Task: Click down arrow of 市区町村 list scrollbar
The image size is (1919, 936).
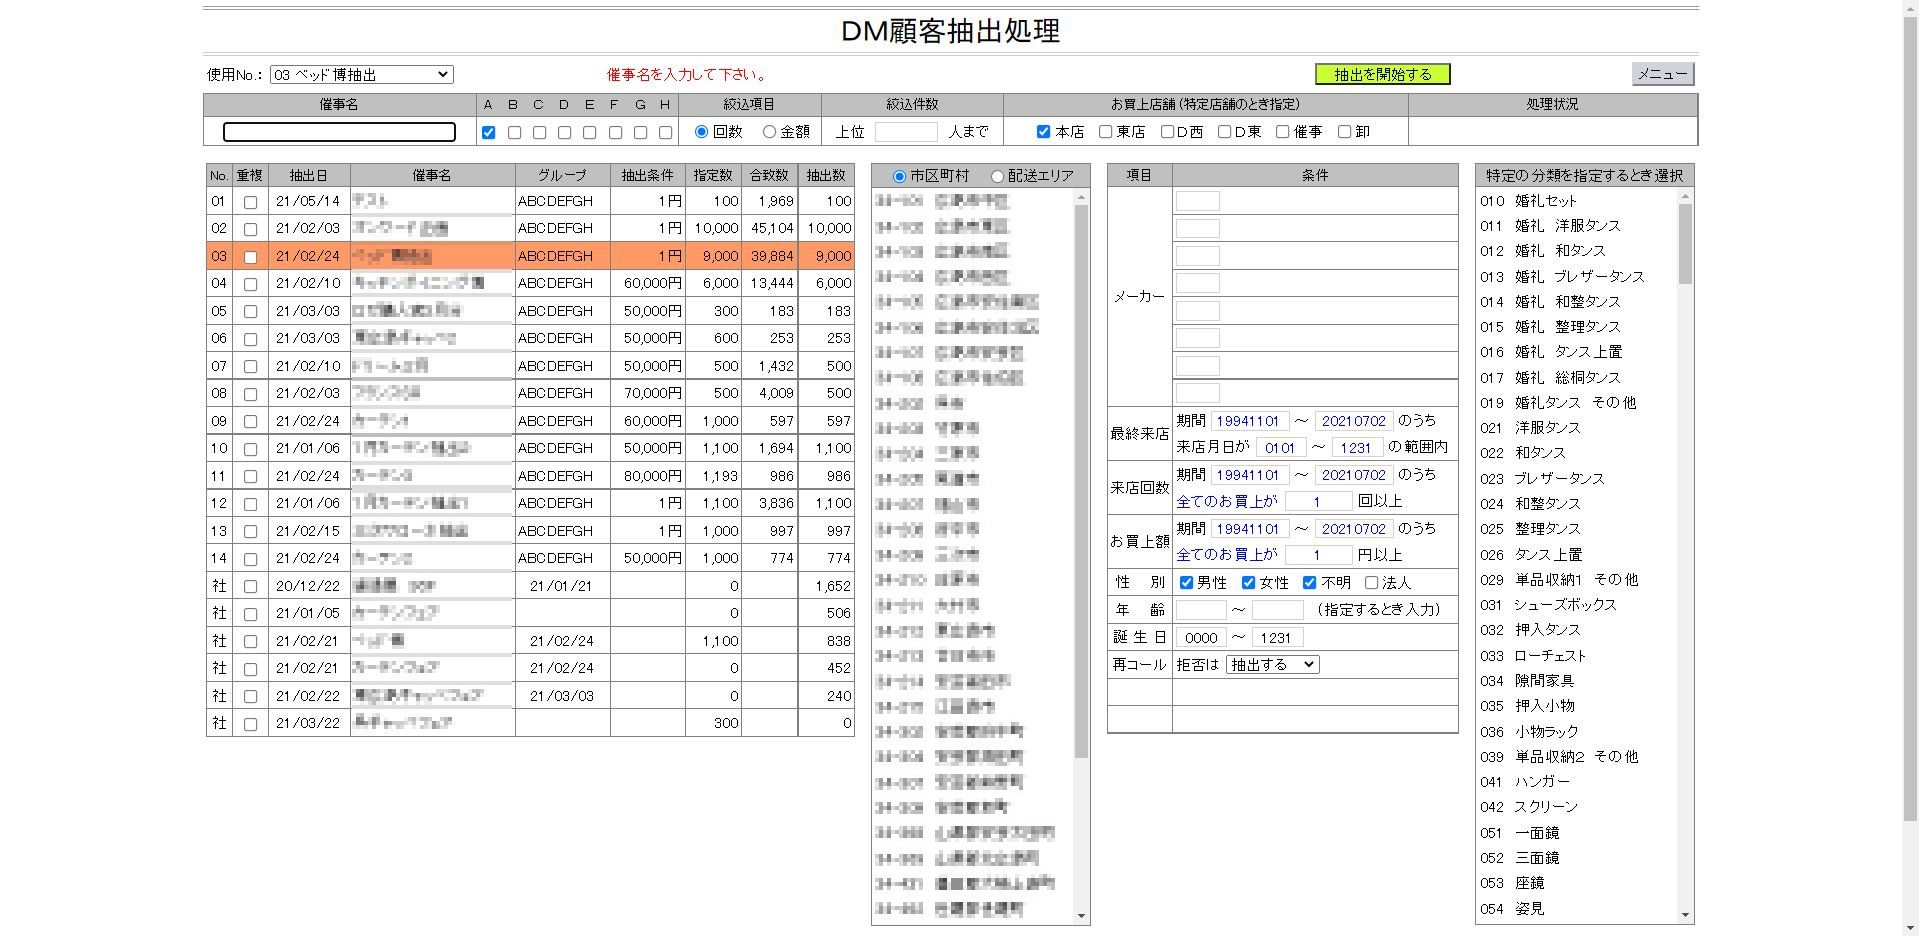Action: [1081, 916]
